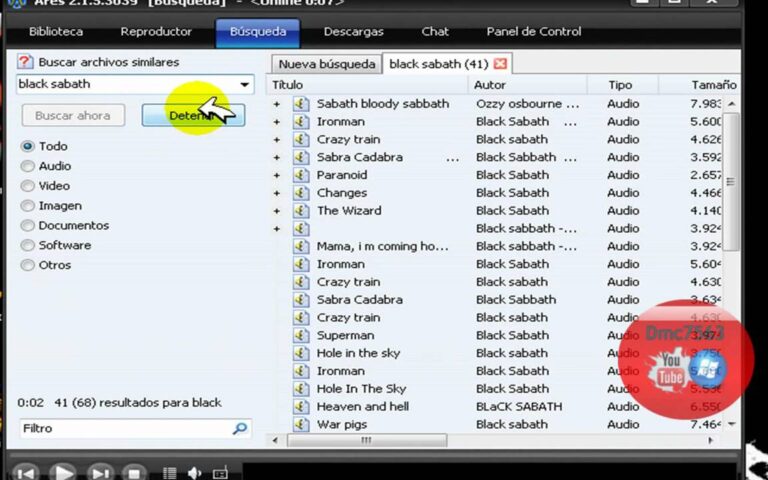
Task: Close the 'black sabath (41)' search tab
Action: point(500,64)
